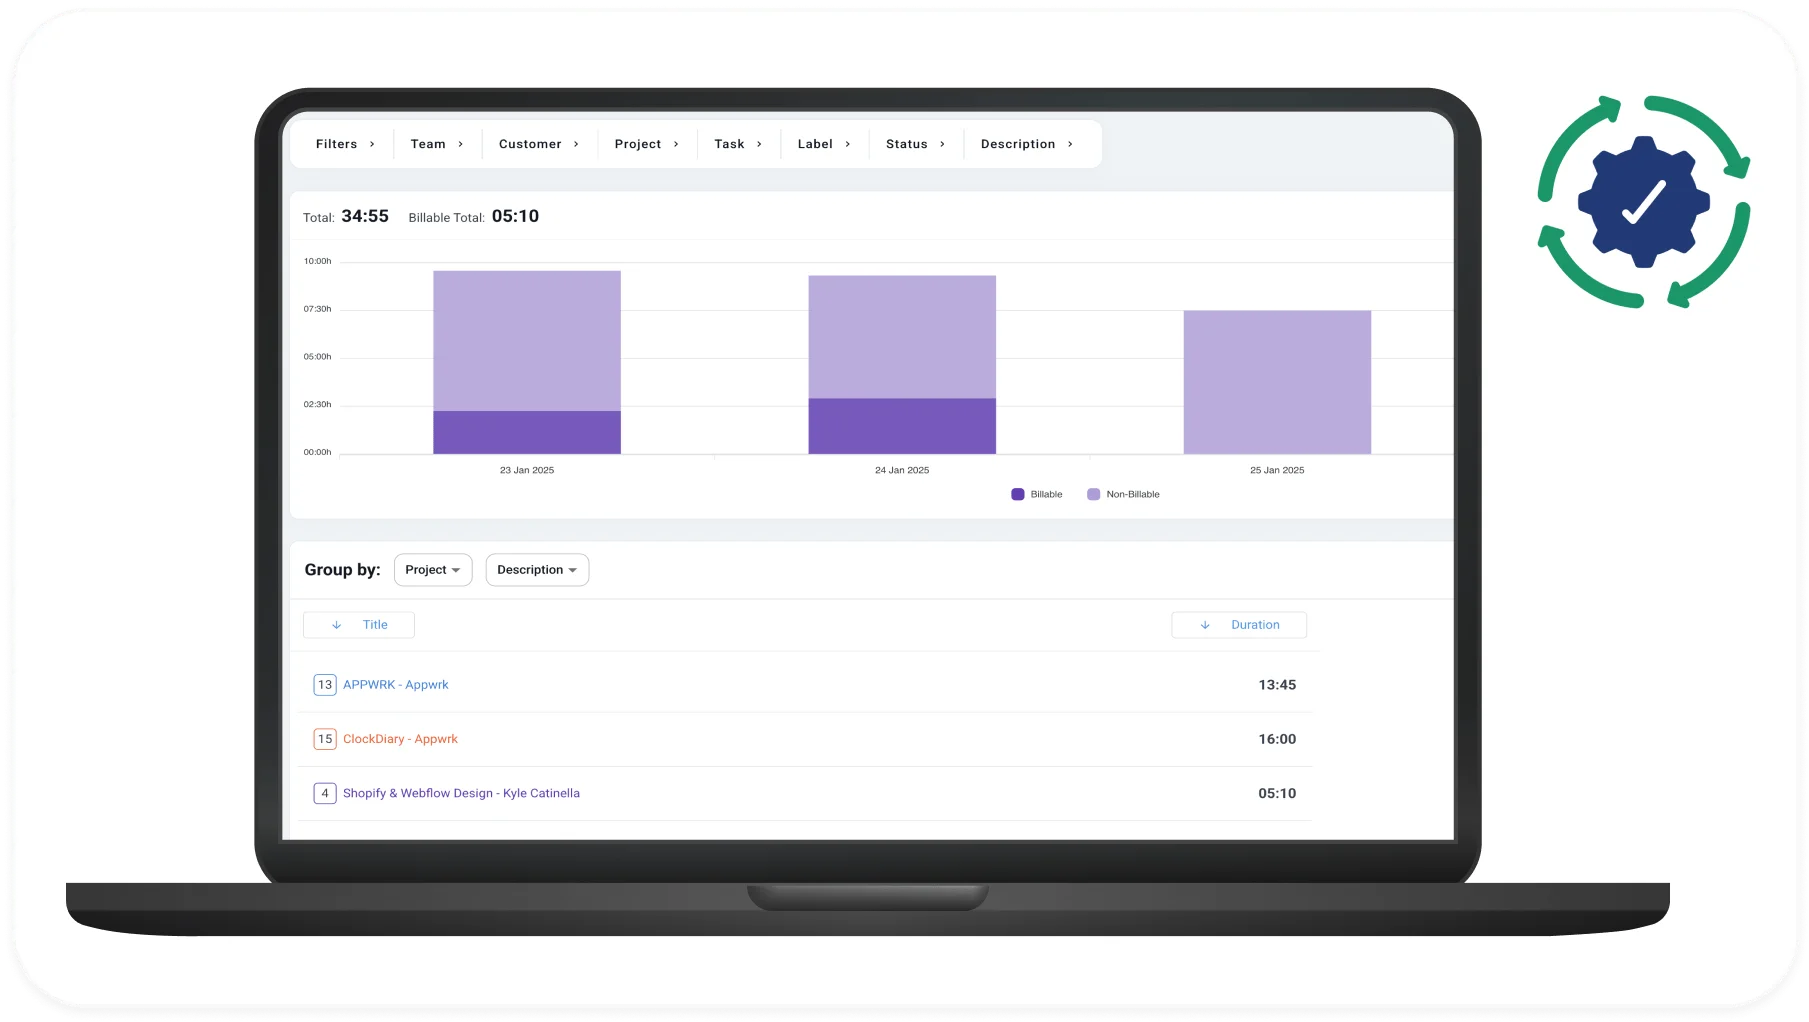1809x1022 pixels.
Task: Click the 05:10 duration in the Shopify row
Action: [1277, 793]
